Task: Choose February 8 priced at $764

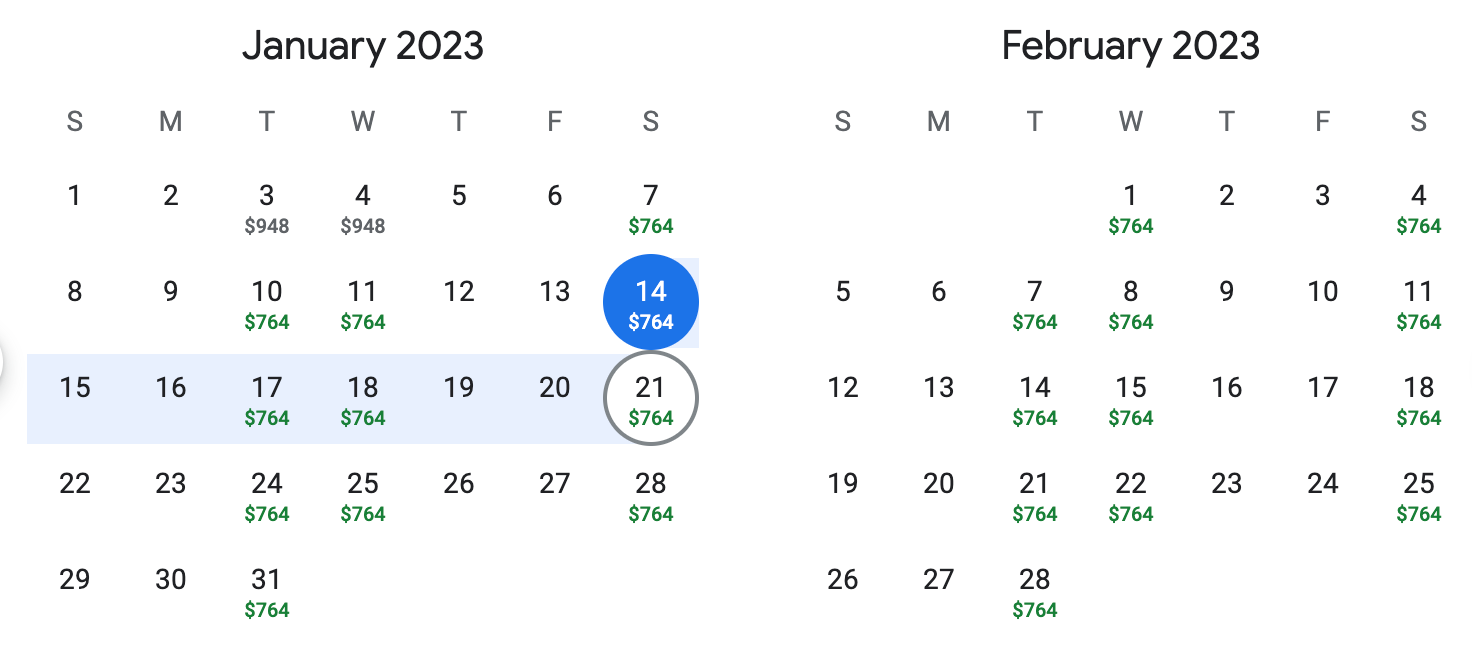Action: [x=1130, y=303]
